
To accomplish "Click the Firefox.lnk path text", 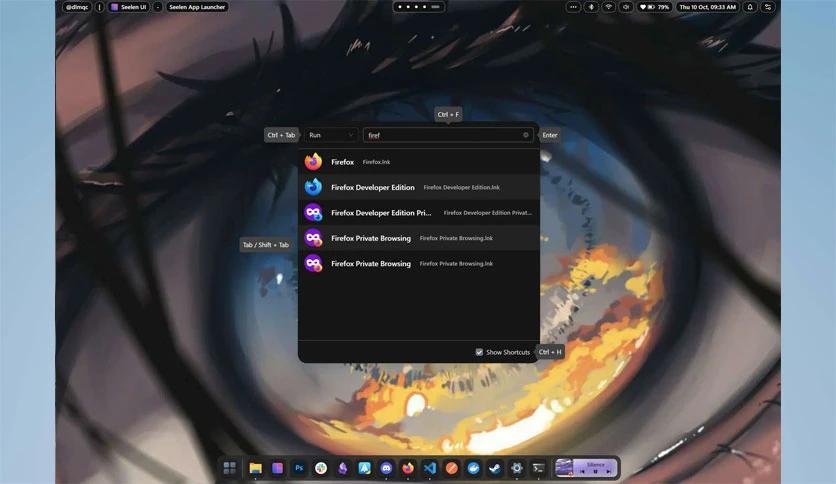I will coord(376,162).
